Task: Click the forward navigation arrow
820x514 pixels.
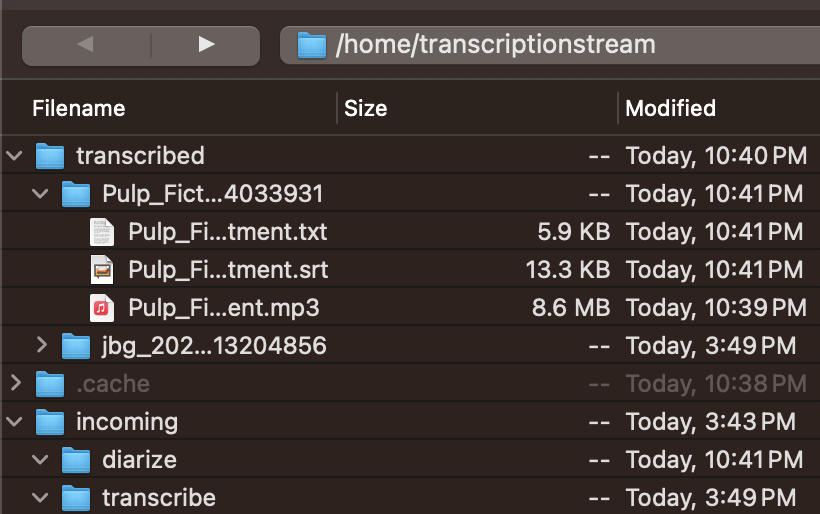Action: pos(206,45)
